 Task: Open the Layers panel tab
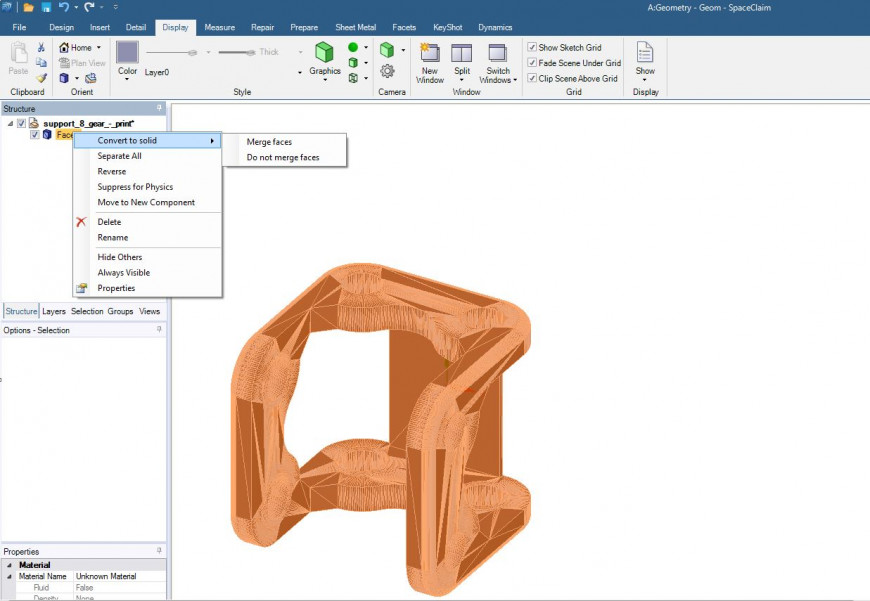click(x=54, y=311)
